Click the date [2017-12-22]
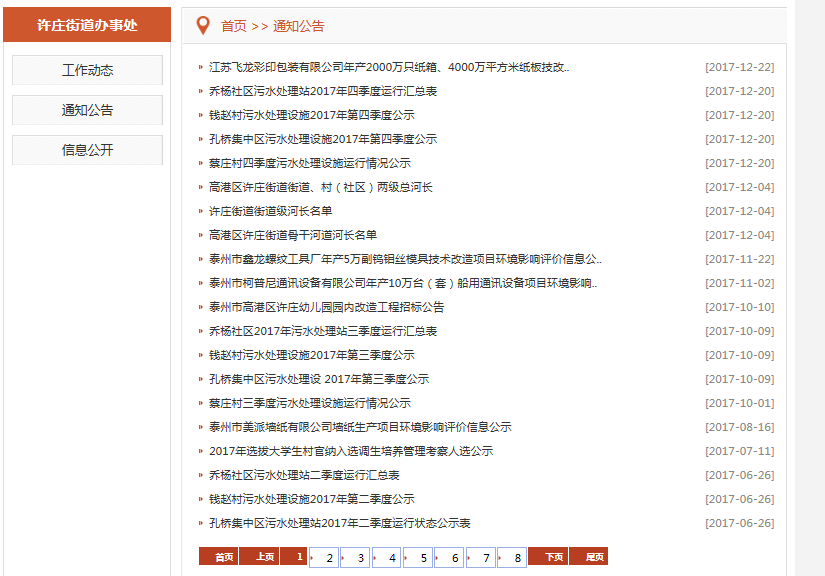Image resolution: width=825 pixels, height=576 pixels. point(740,67)
